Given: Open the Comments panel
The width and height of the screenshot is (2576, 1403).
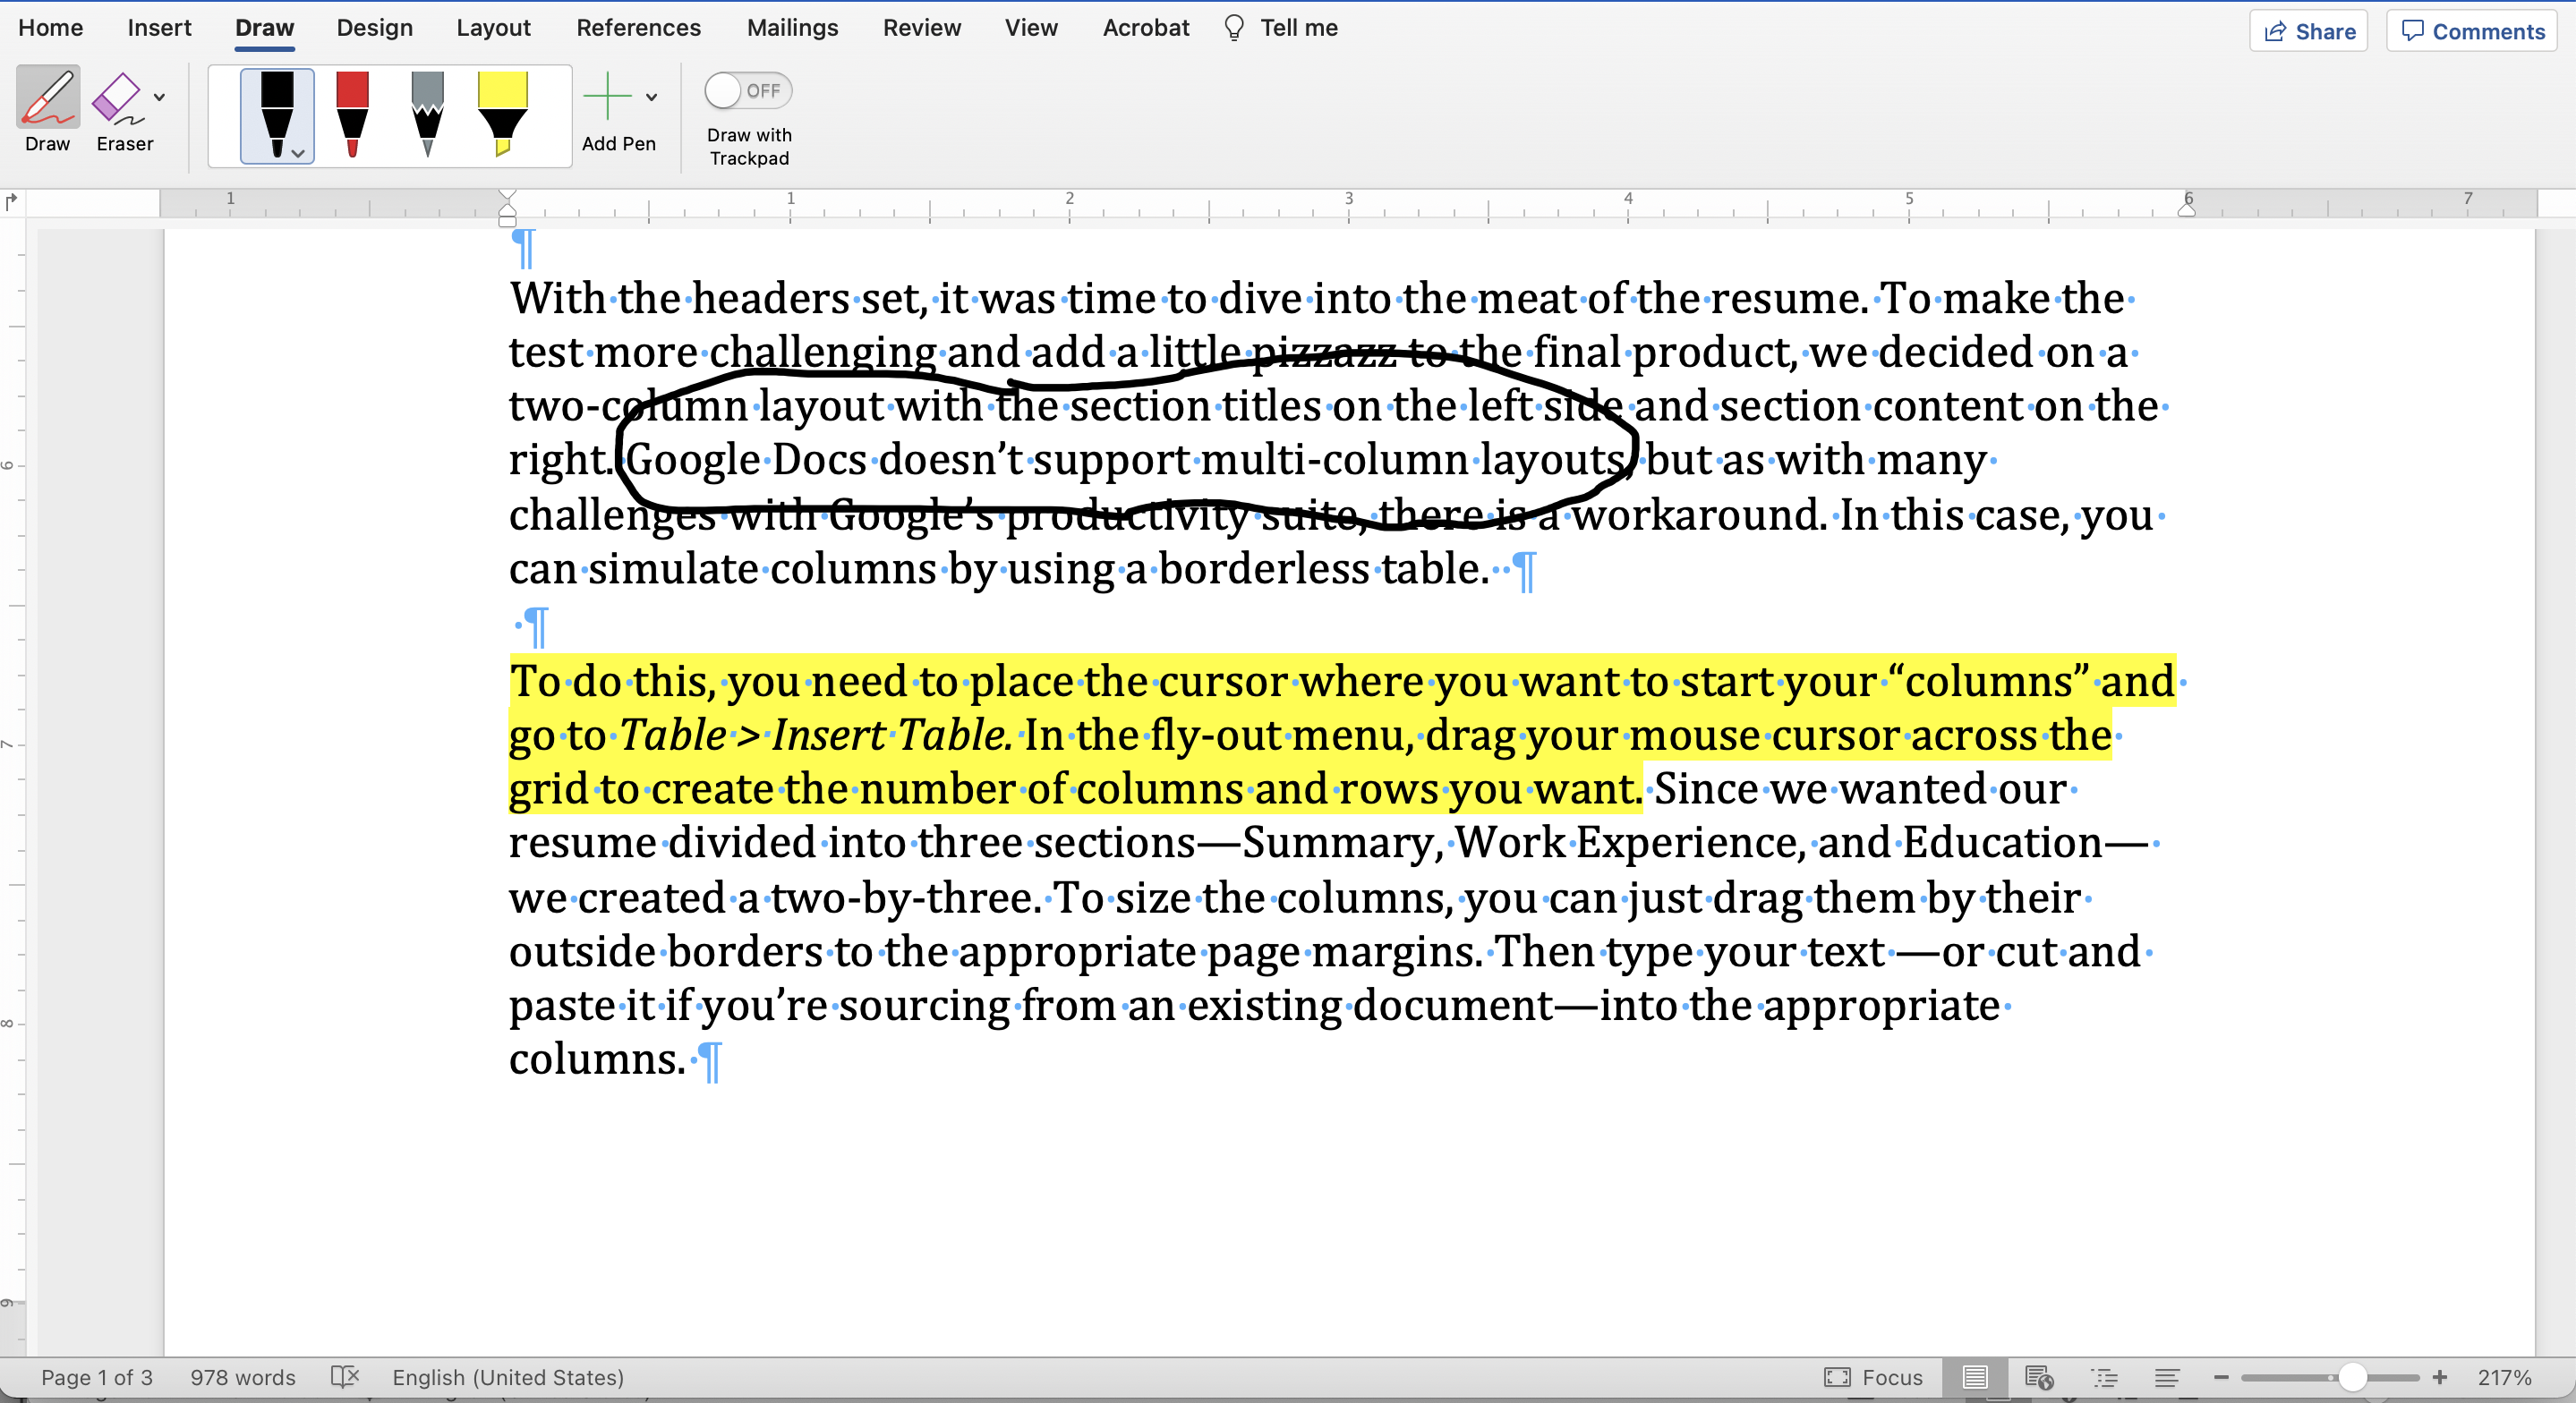Looking at the screenshot, I should tap(2470, 31).
